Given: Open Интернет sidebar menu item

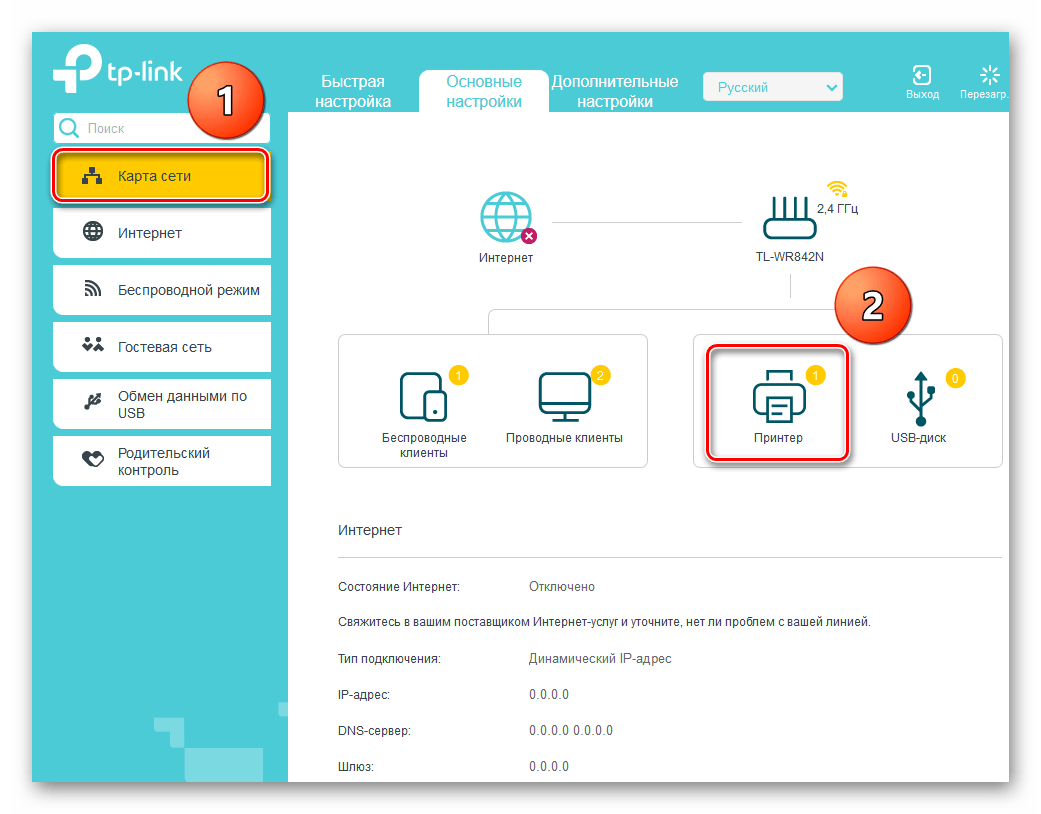Looking at the screenshot, I should 161,233.
